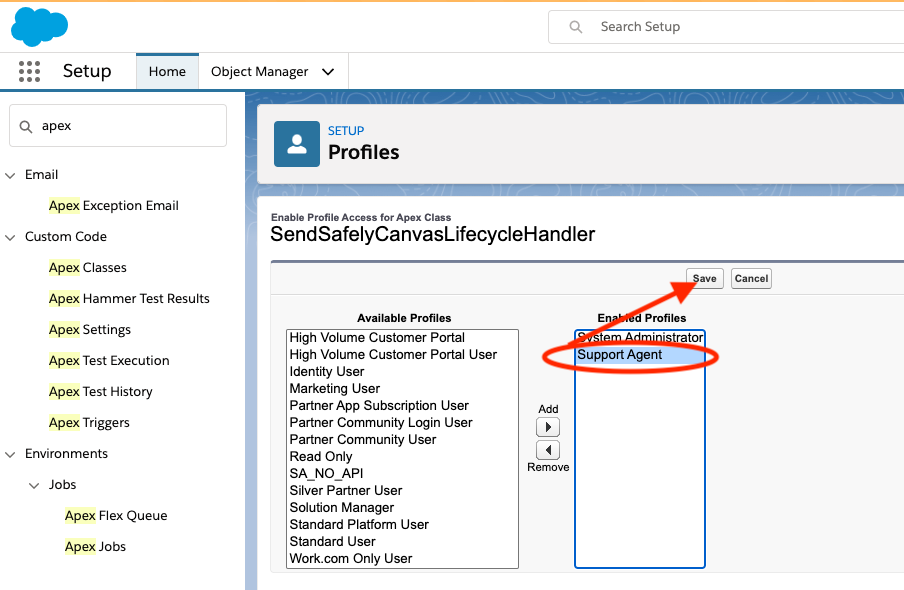
Task: Select Support Agent in Enabled Profiles
Action: (x=640, y=355)
